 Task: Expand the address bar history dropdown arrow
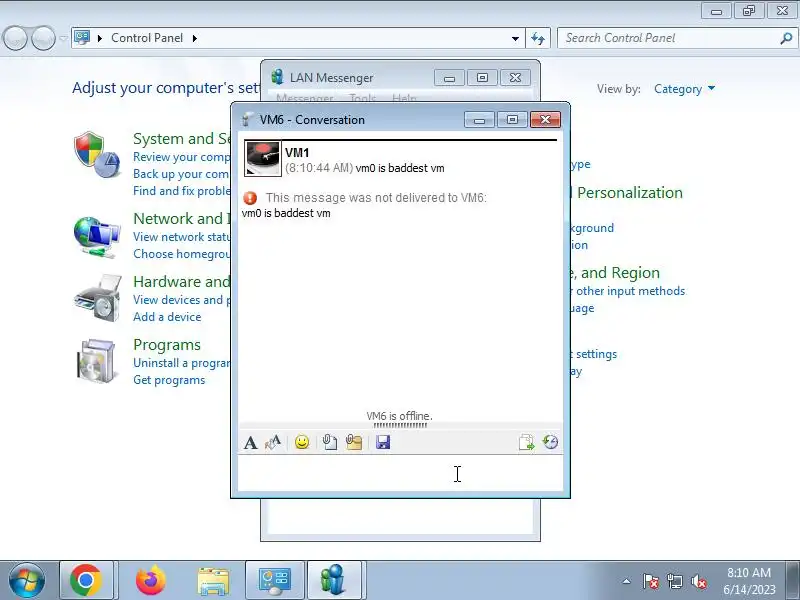click(x=515, y=38)
